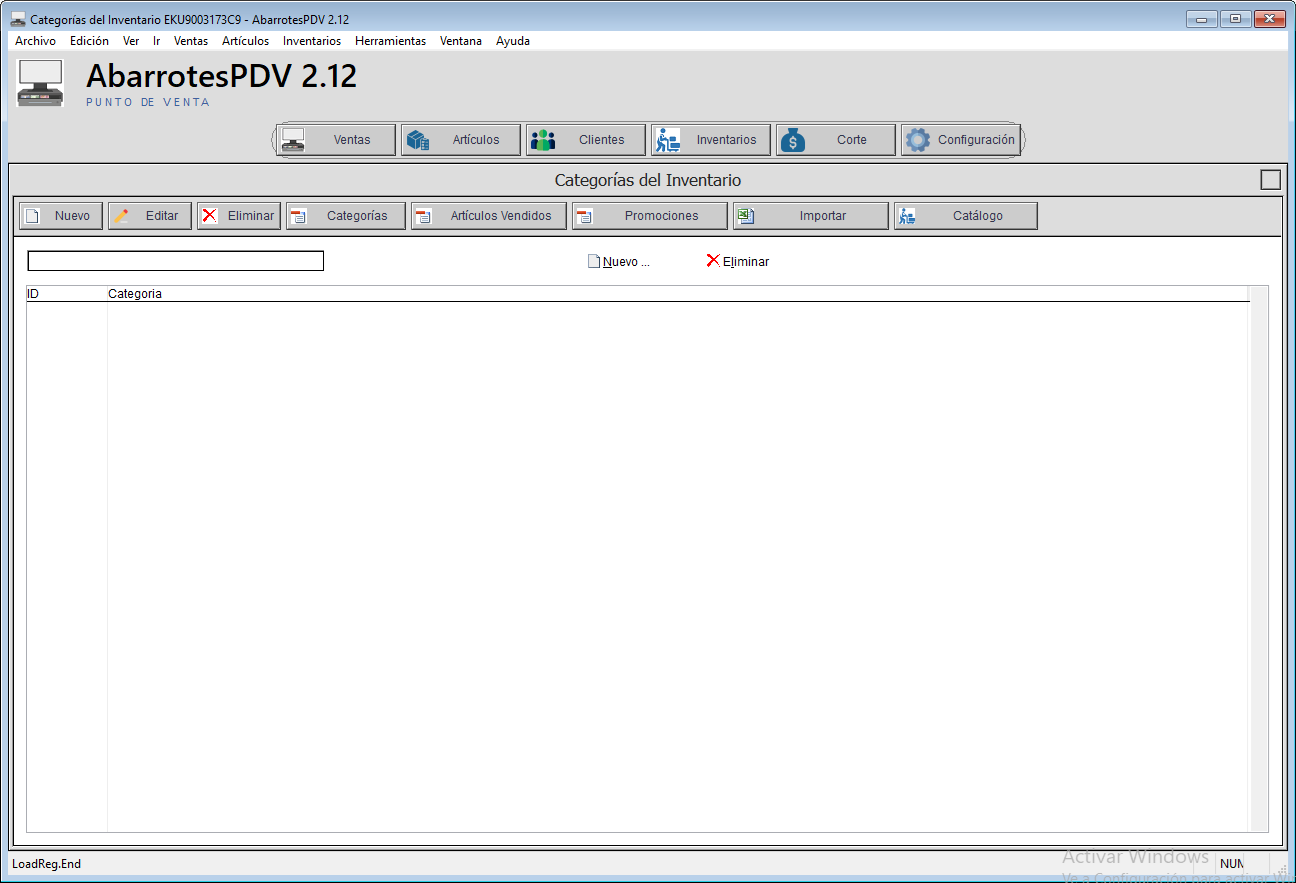Viewport: 1296px width, 883px height.
Task: Click the Catálogo toolbar button
Action: [966, 216]
